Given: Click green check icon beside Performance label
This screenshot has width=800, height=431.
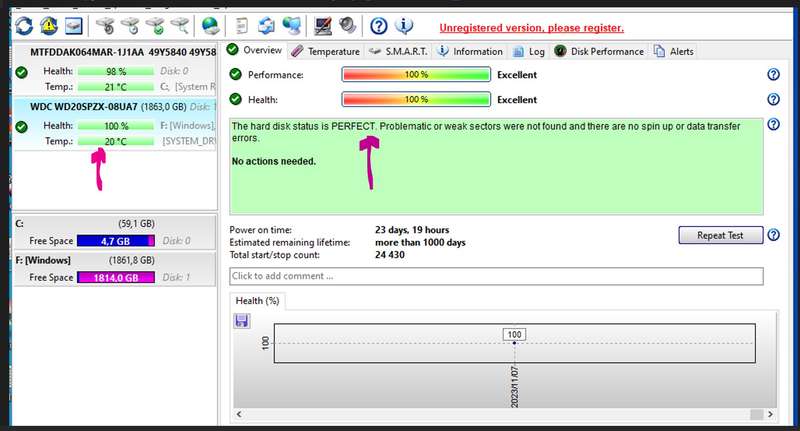Looking at the screenshot, I should point(235,74).
